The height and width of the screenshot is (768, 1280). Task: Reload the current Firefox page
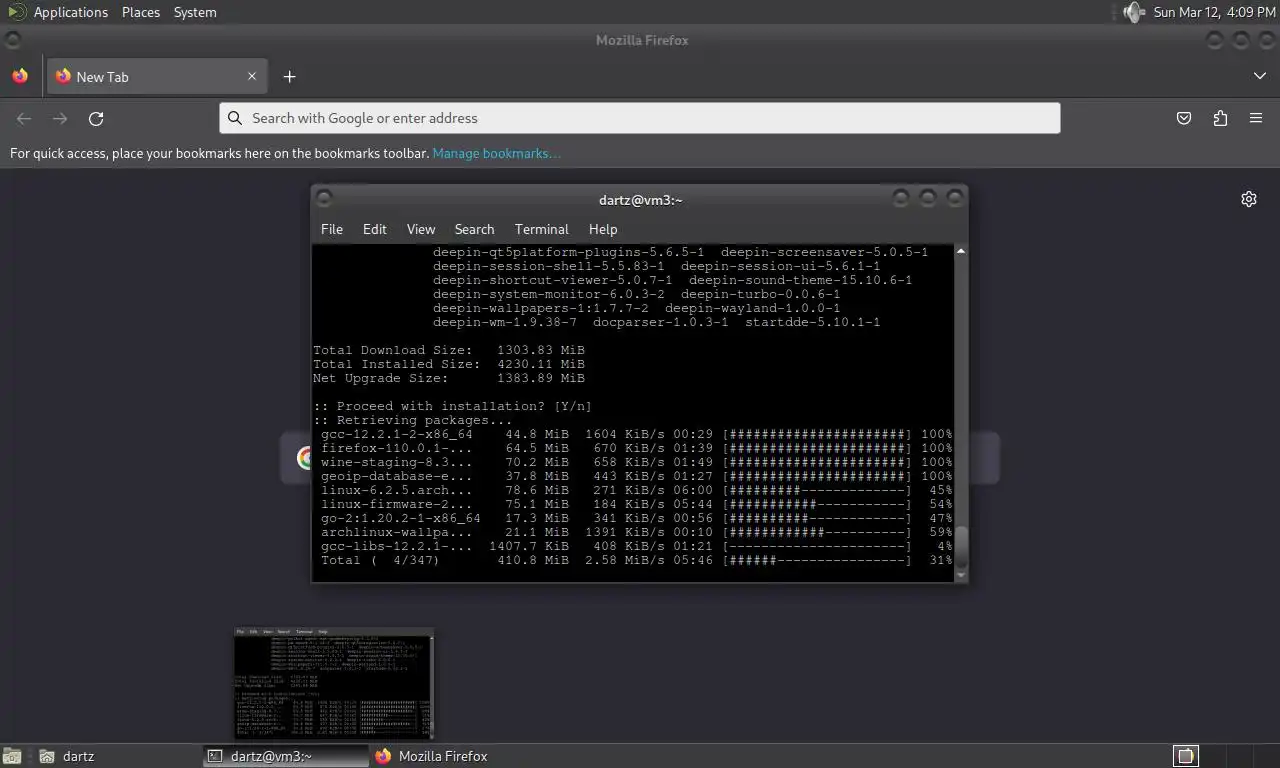pyautogui.click(x=96, y=118)
